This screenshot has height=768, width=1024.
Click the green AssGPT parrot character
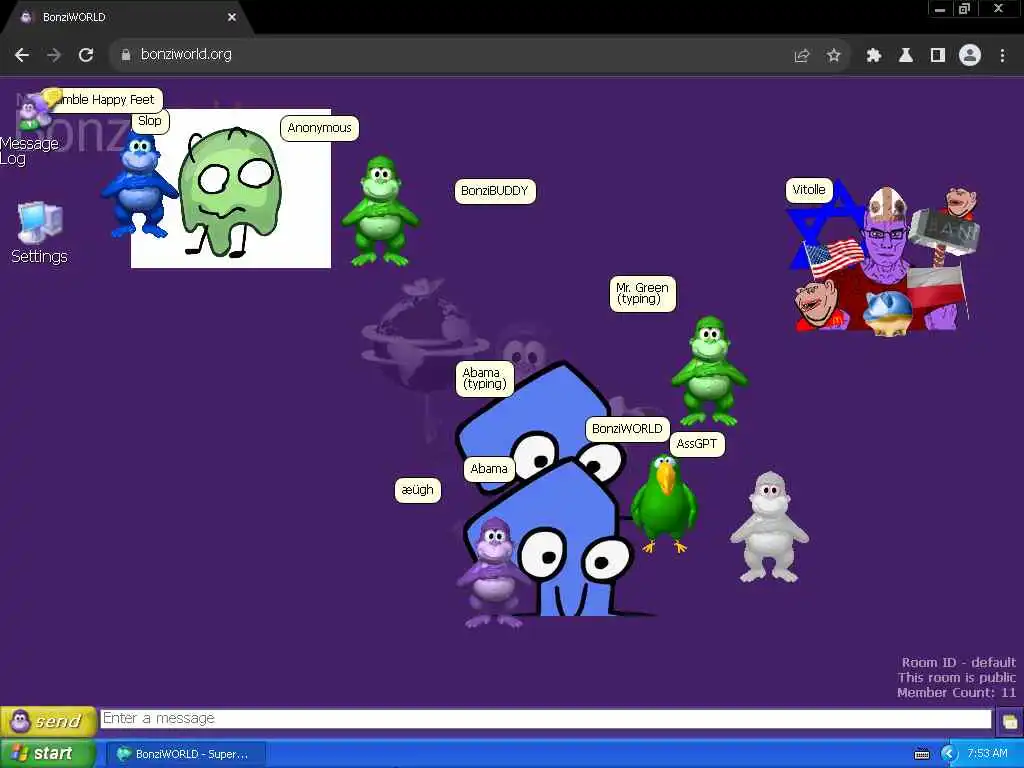click(x=664, y=504)
